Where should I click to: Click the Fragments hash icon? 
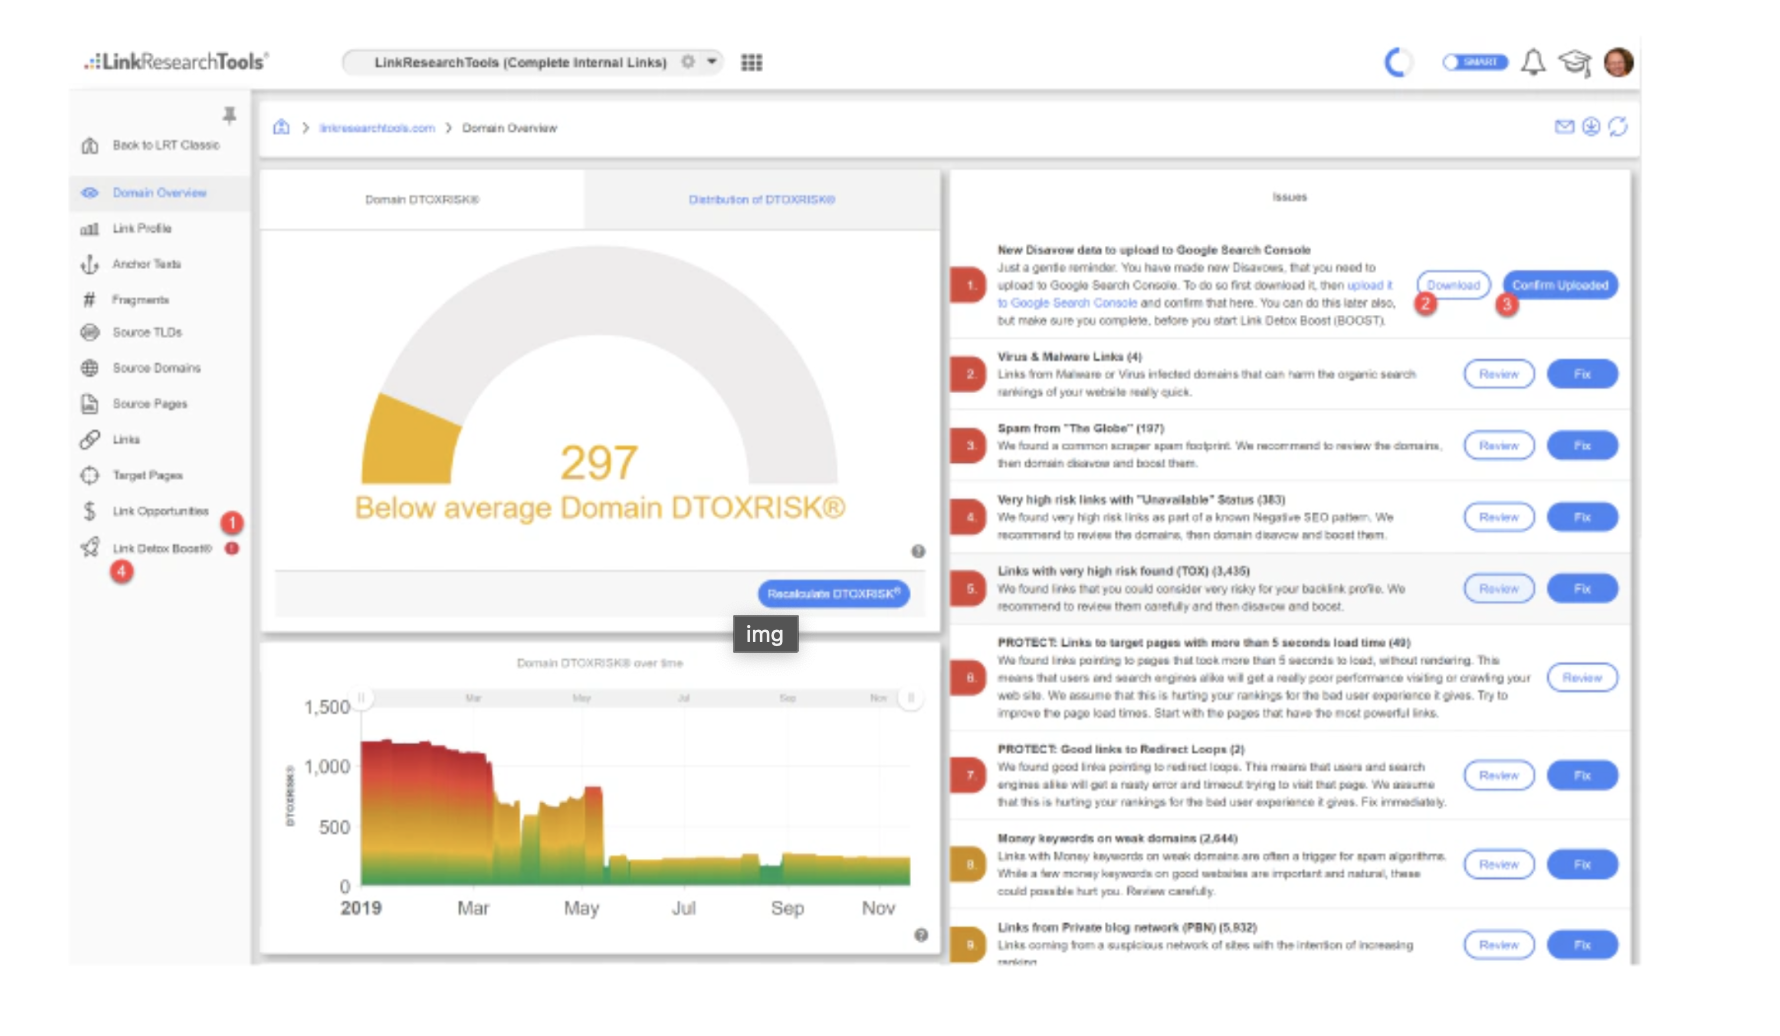click(x=90, y=300)
